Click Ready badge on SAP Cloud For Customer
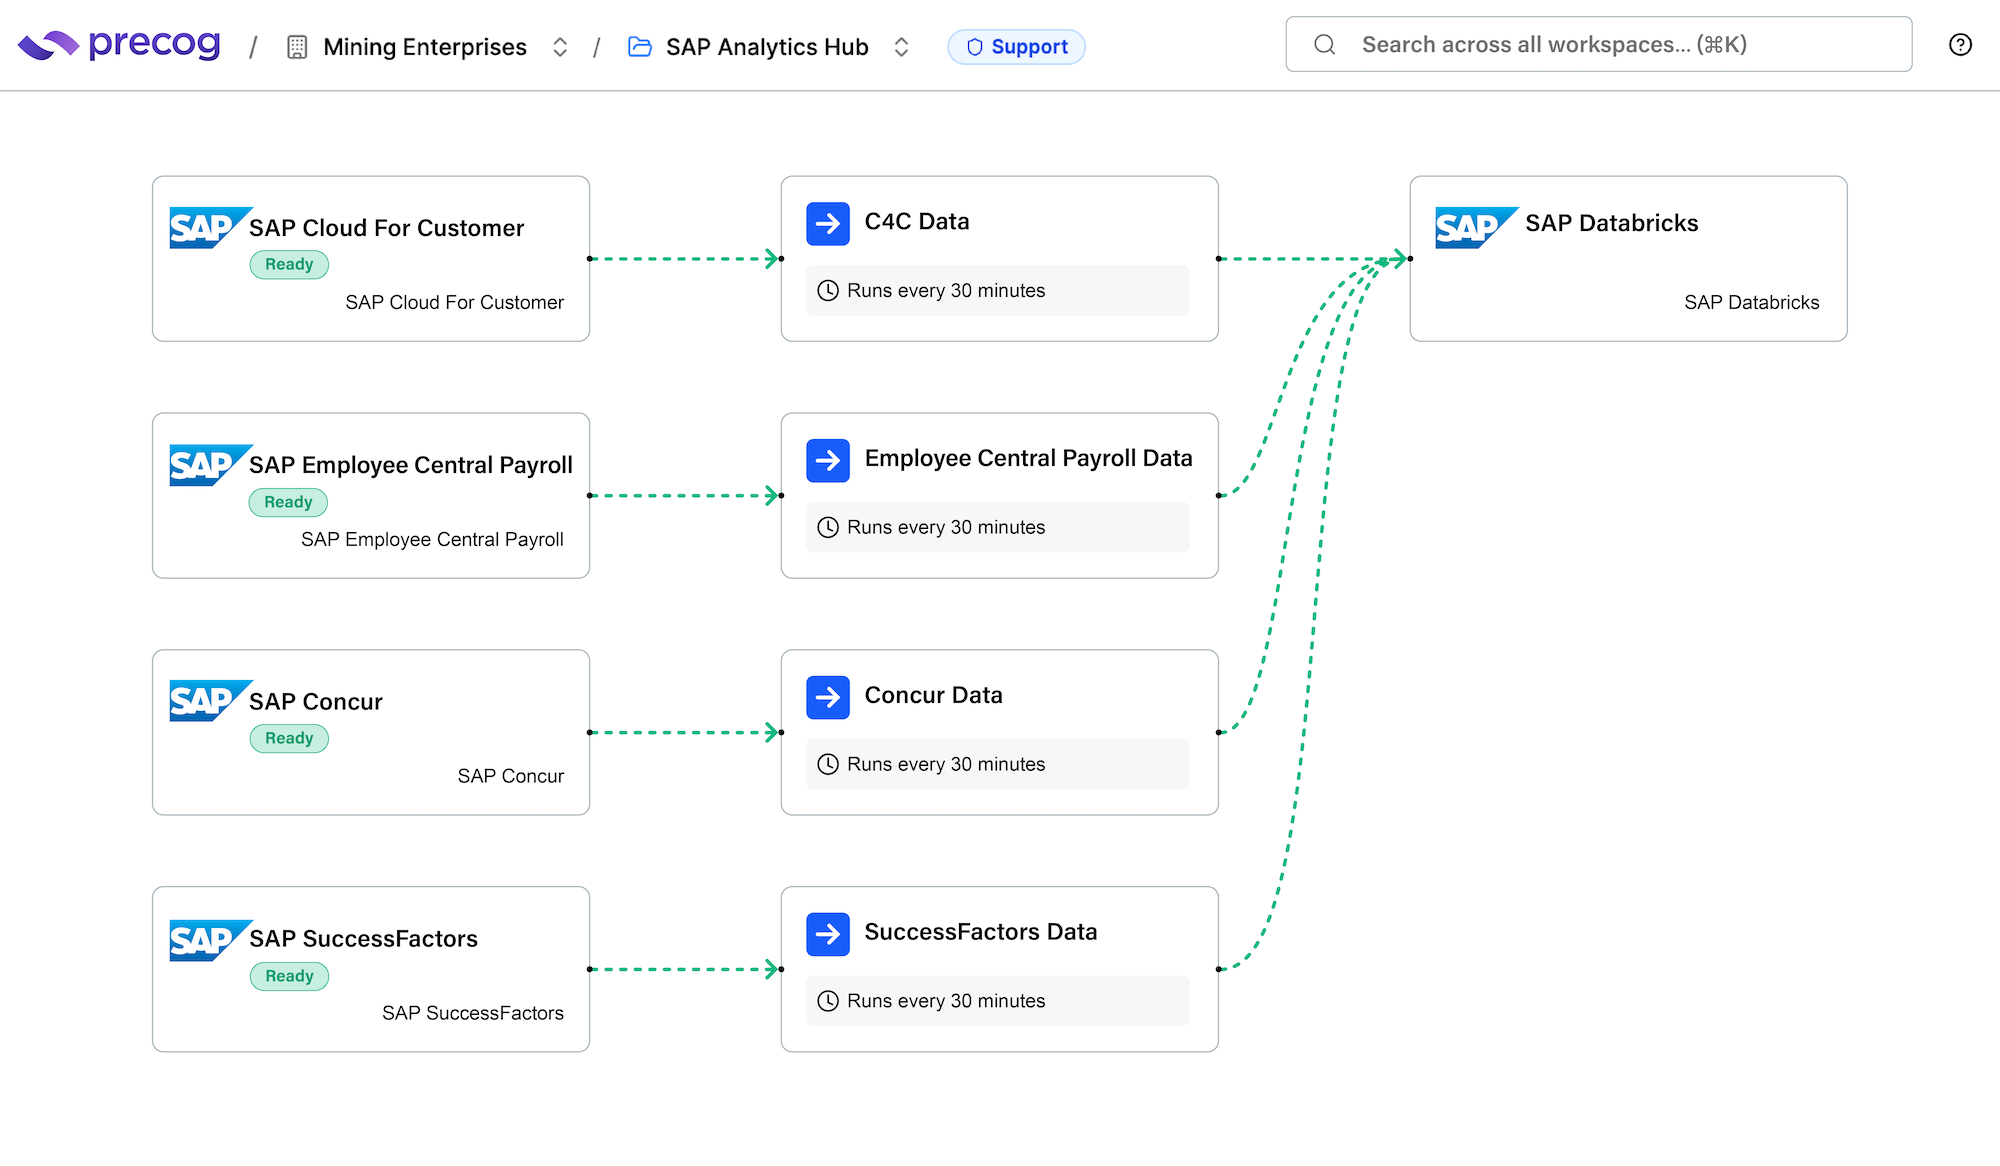The width and height of the screenshot is (2000, 1166). click(x=289, y=265)
